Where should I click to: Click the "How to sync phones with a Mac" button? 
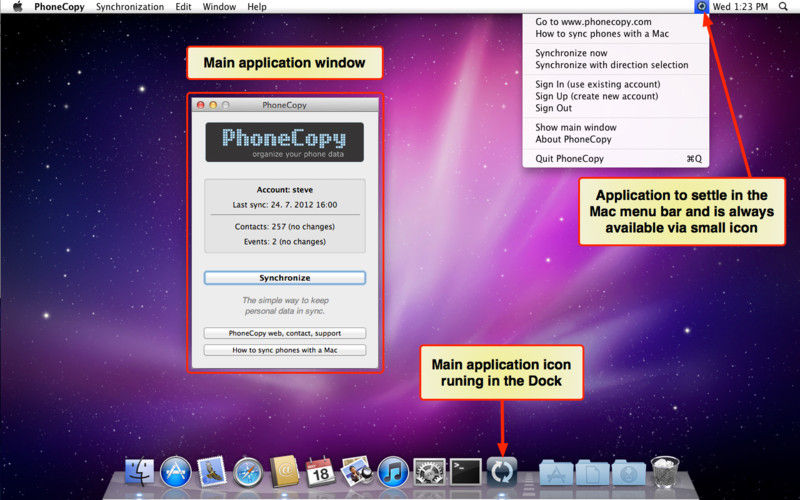tap(284, 350)
